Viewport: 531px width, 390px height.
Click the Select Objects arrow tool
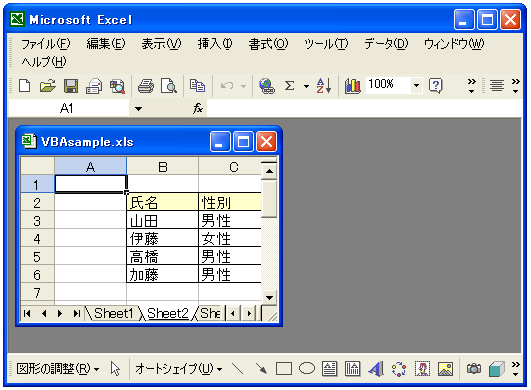click(x=115, y=369)
